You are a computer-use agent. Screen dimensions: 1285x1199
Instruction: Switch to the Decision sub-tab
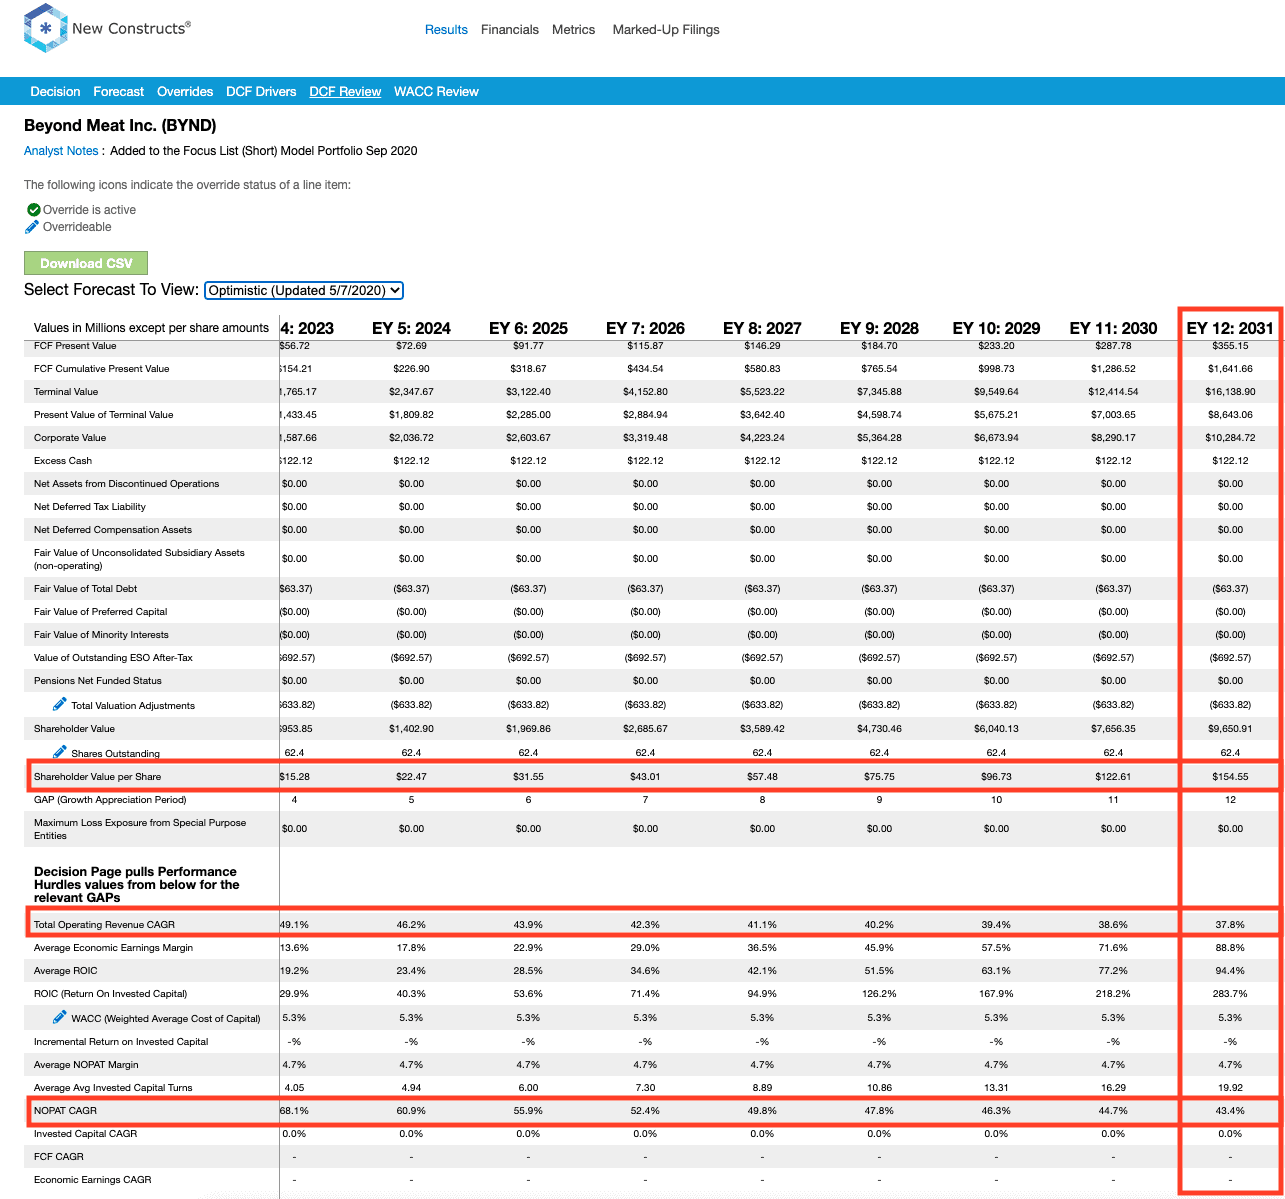[x=55, y=91]
